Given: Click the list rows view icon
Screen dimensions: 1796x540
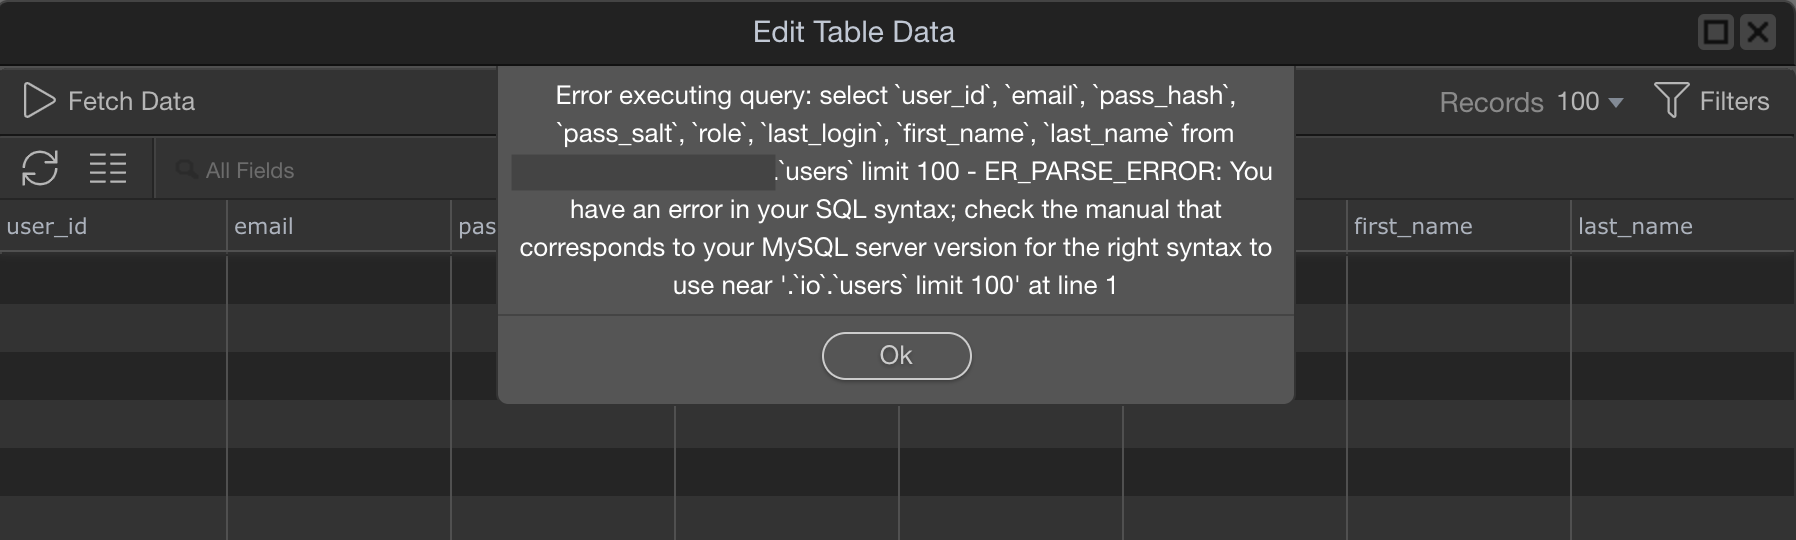Looking at the screenshot, I should [x=107, y=168].
